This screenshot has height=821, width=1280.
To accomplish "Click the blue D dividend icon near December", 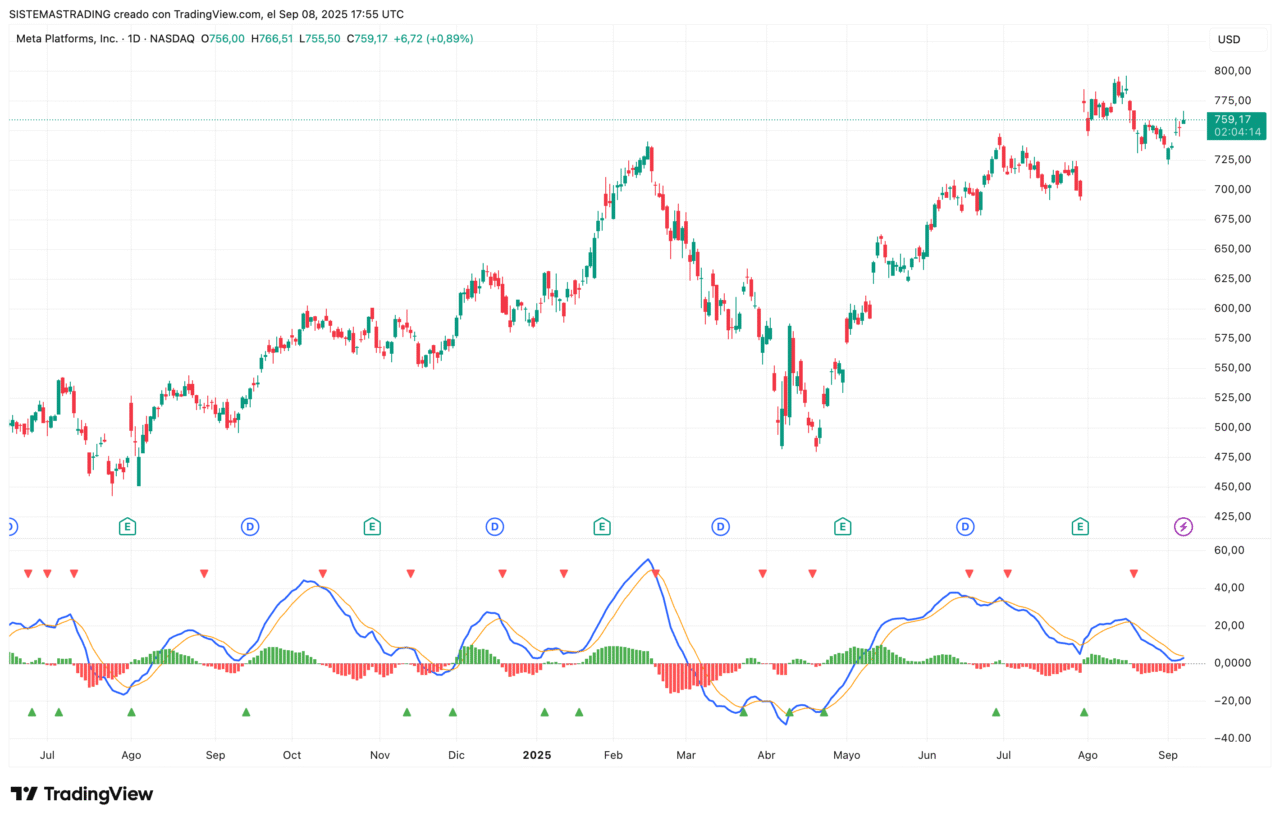I will (x=494, y=525).
